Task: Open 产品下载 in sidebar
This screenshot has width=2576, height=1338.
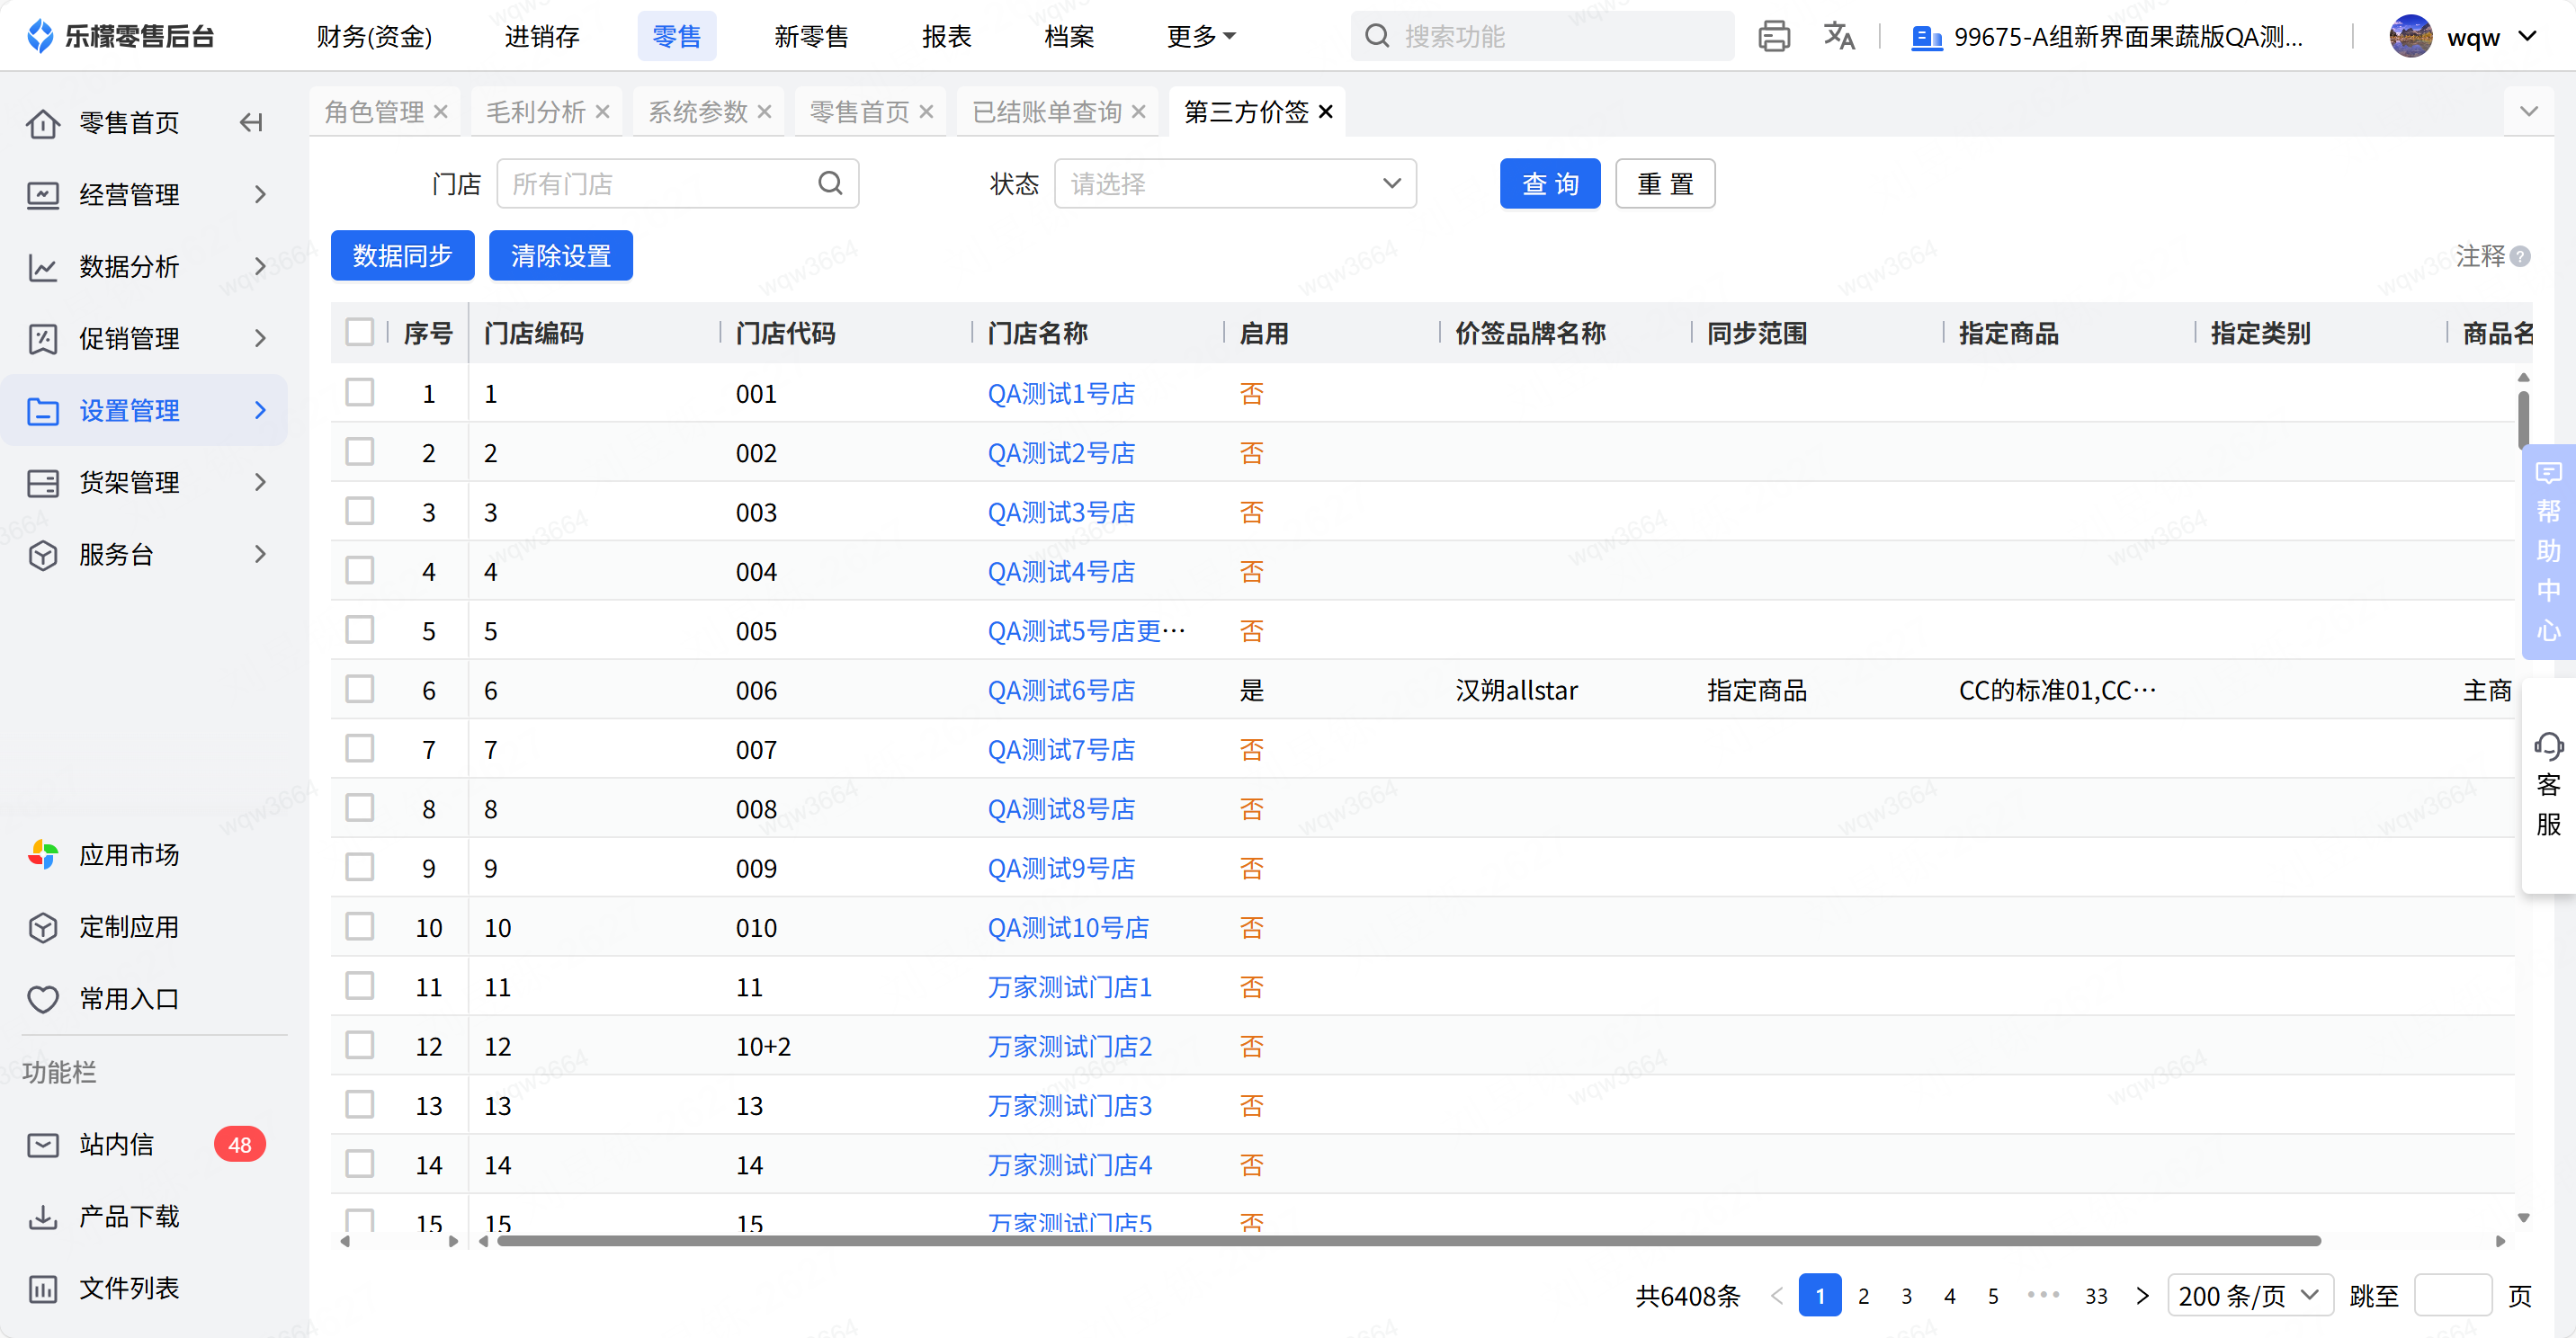Action: point(128,1216)
